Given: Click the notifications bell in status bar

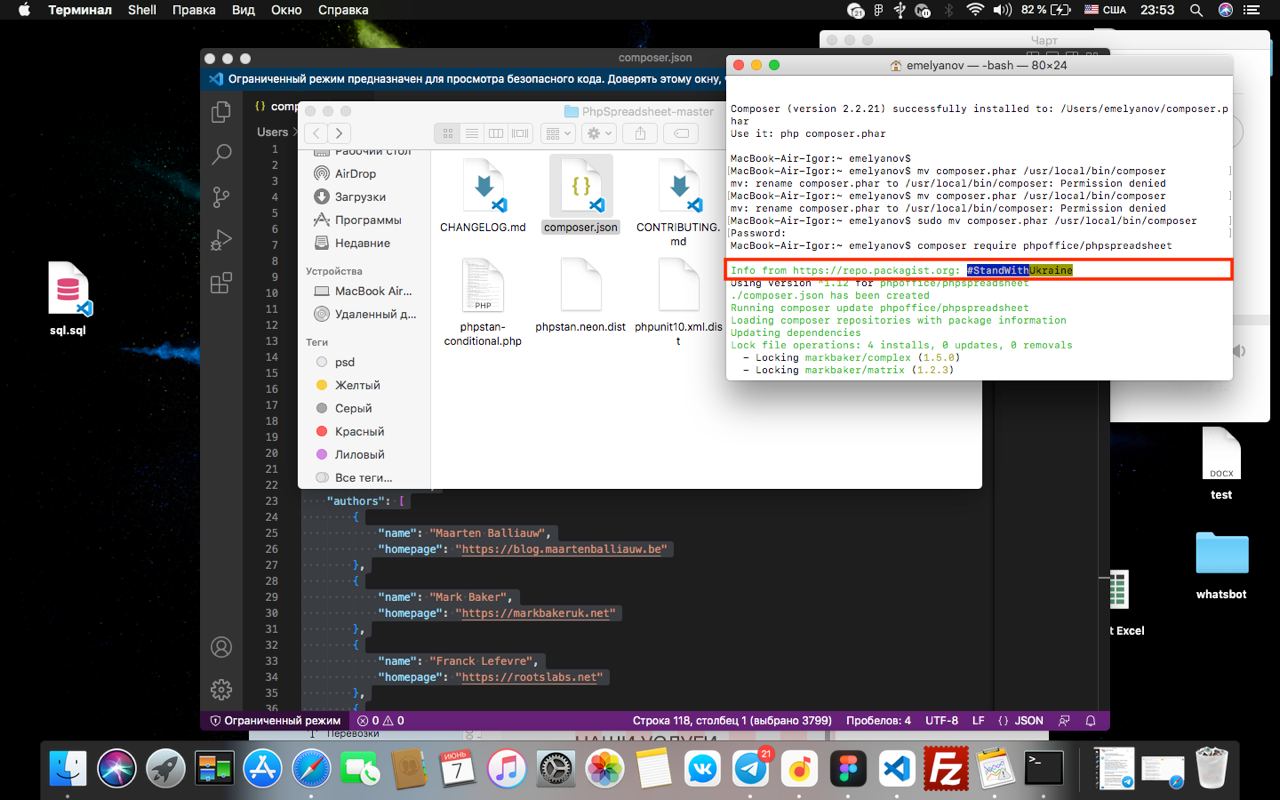Looking at the screenshot, I should point(1091,720).
